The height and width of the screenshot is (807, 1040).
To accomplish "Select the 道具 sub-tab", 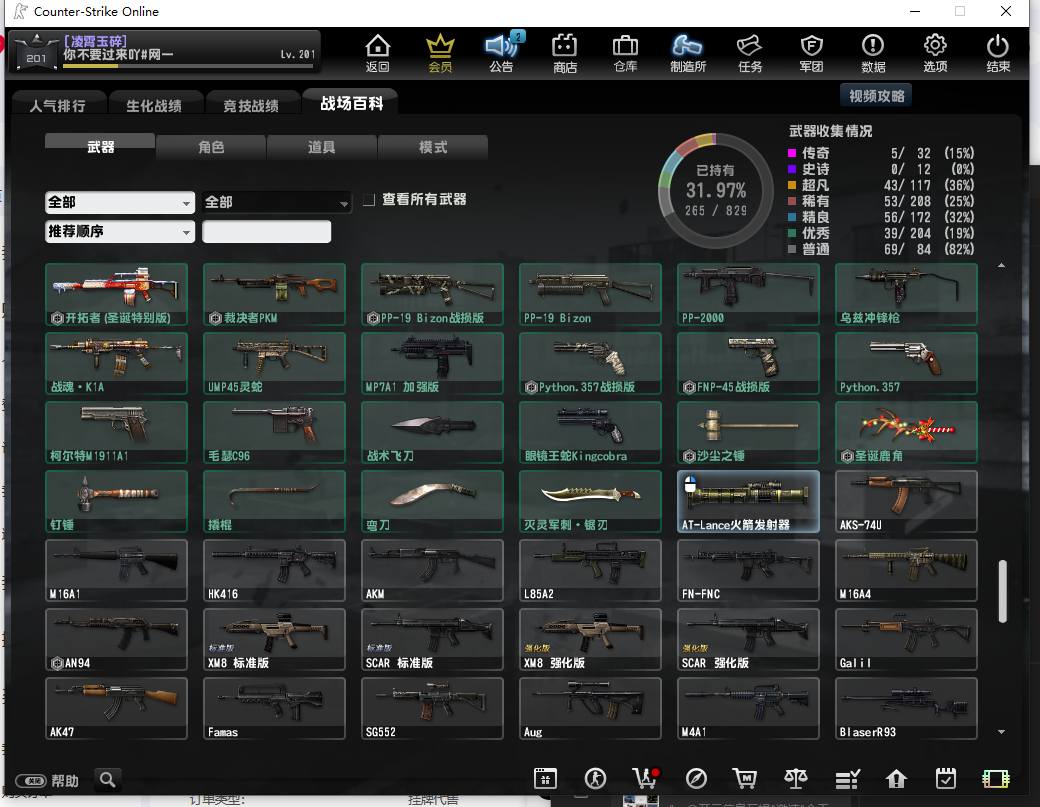I will [x=322, y=147].
